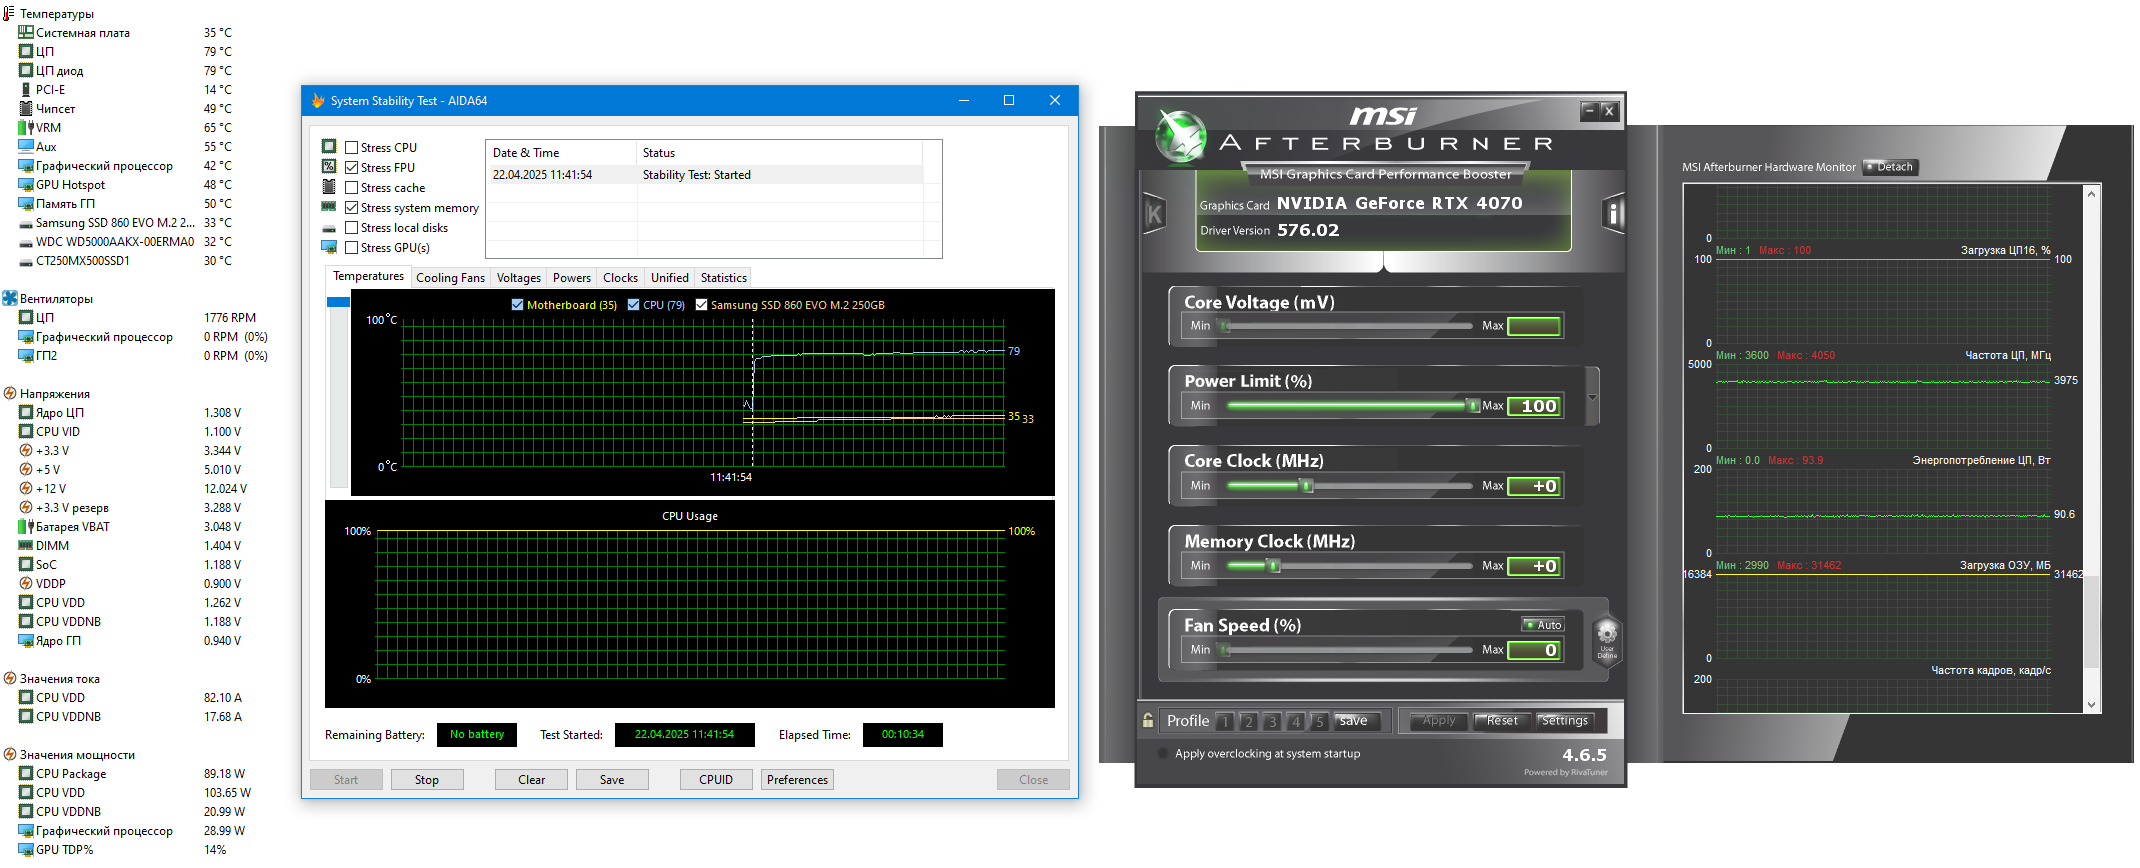Image resolution: width=2140 pixels, height=868 pixels.
Task: Click the Stress local disks drive icon
Action: [x=329, y=228]
